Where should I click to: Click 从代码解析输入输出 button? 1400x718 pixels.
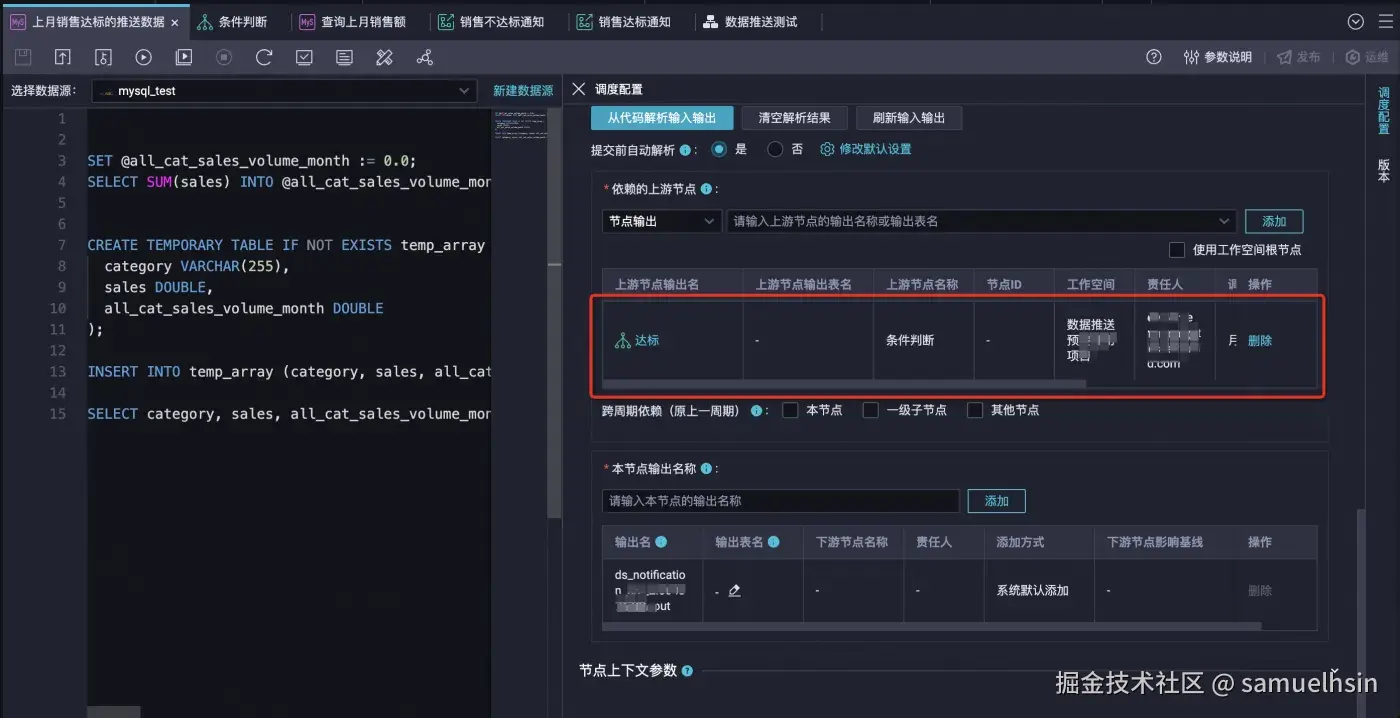click(x=662, y=118)
